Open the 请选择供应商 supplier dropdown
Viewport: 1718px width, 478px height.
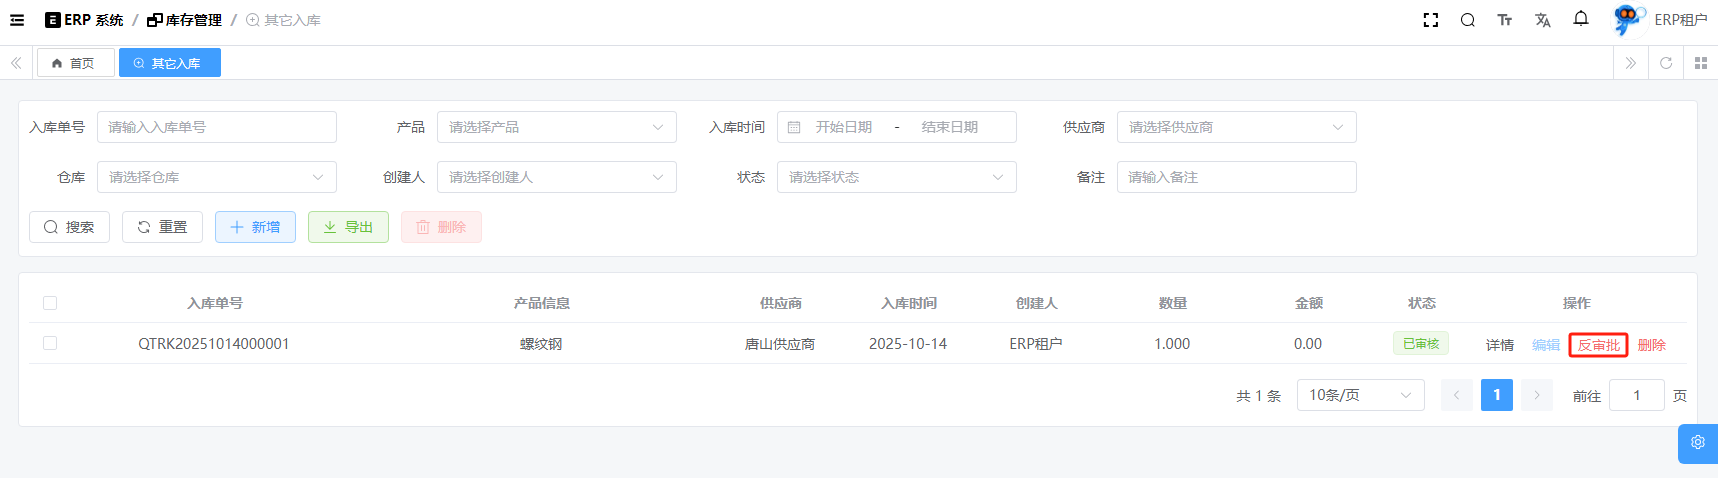tap(1236, 127)
